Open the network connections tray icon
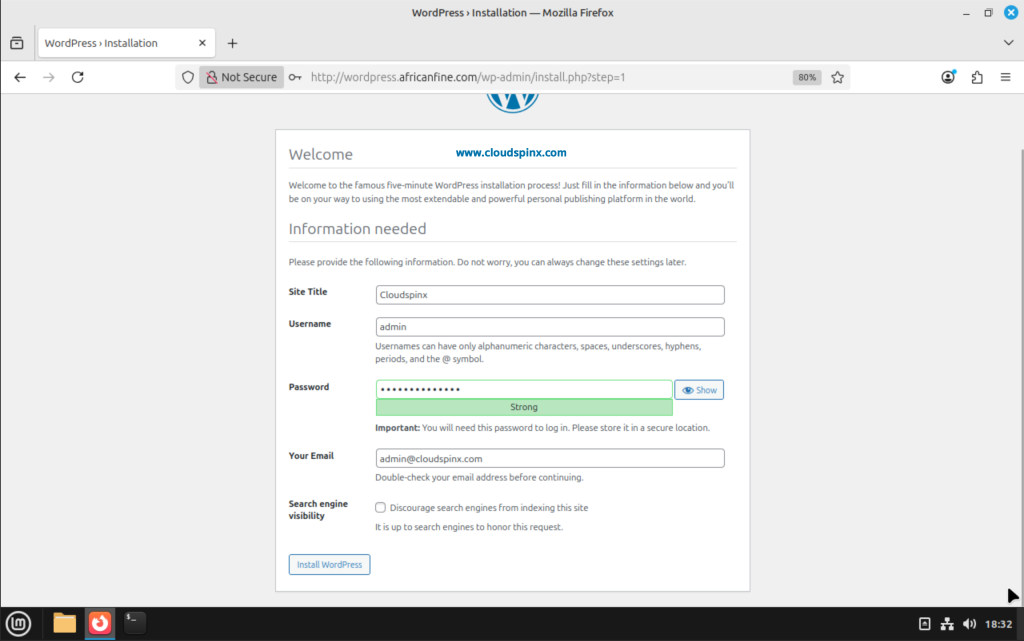 pyautogui.click(x=947, y=624)
